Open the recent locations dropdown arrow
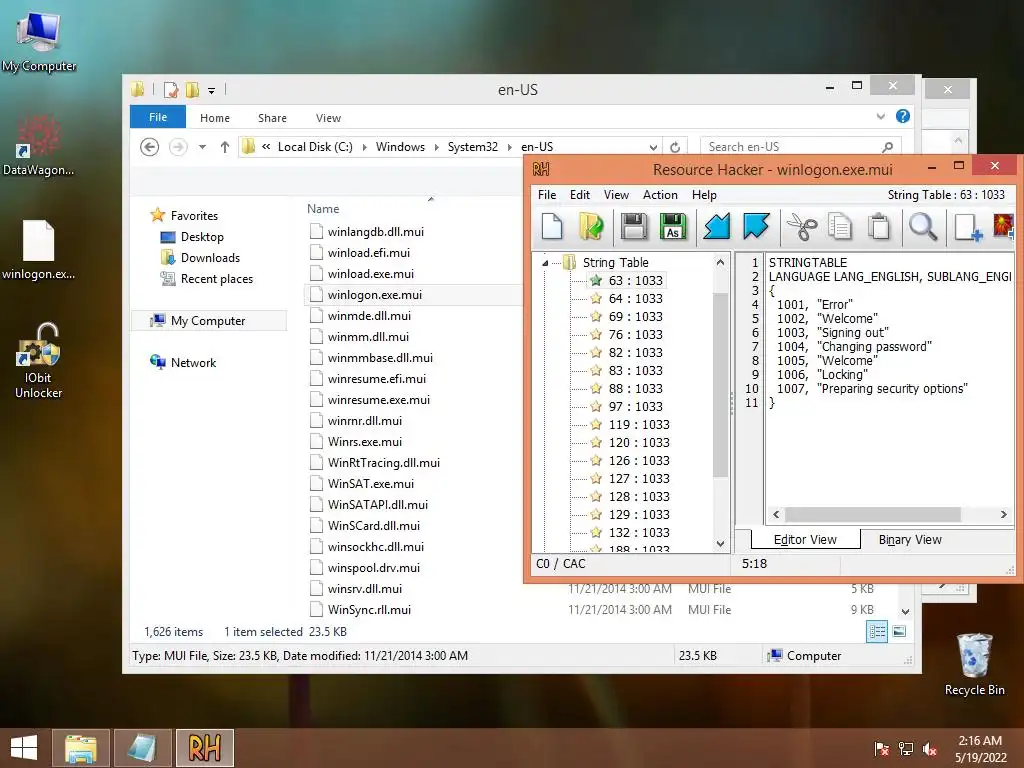 click(x=202, y=147)
